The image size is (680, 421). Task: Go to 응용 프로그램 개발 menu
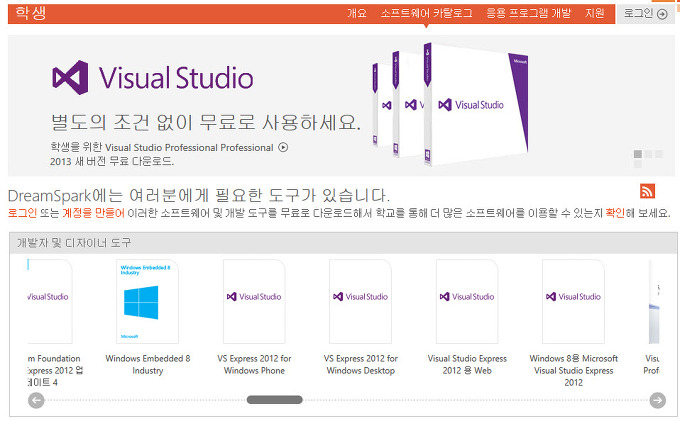coord(528,14)
